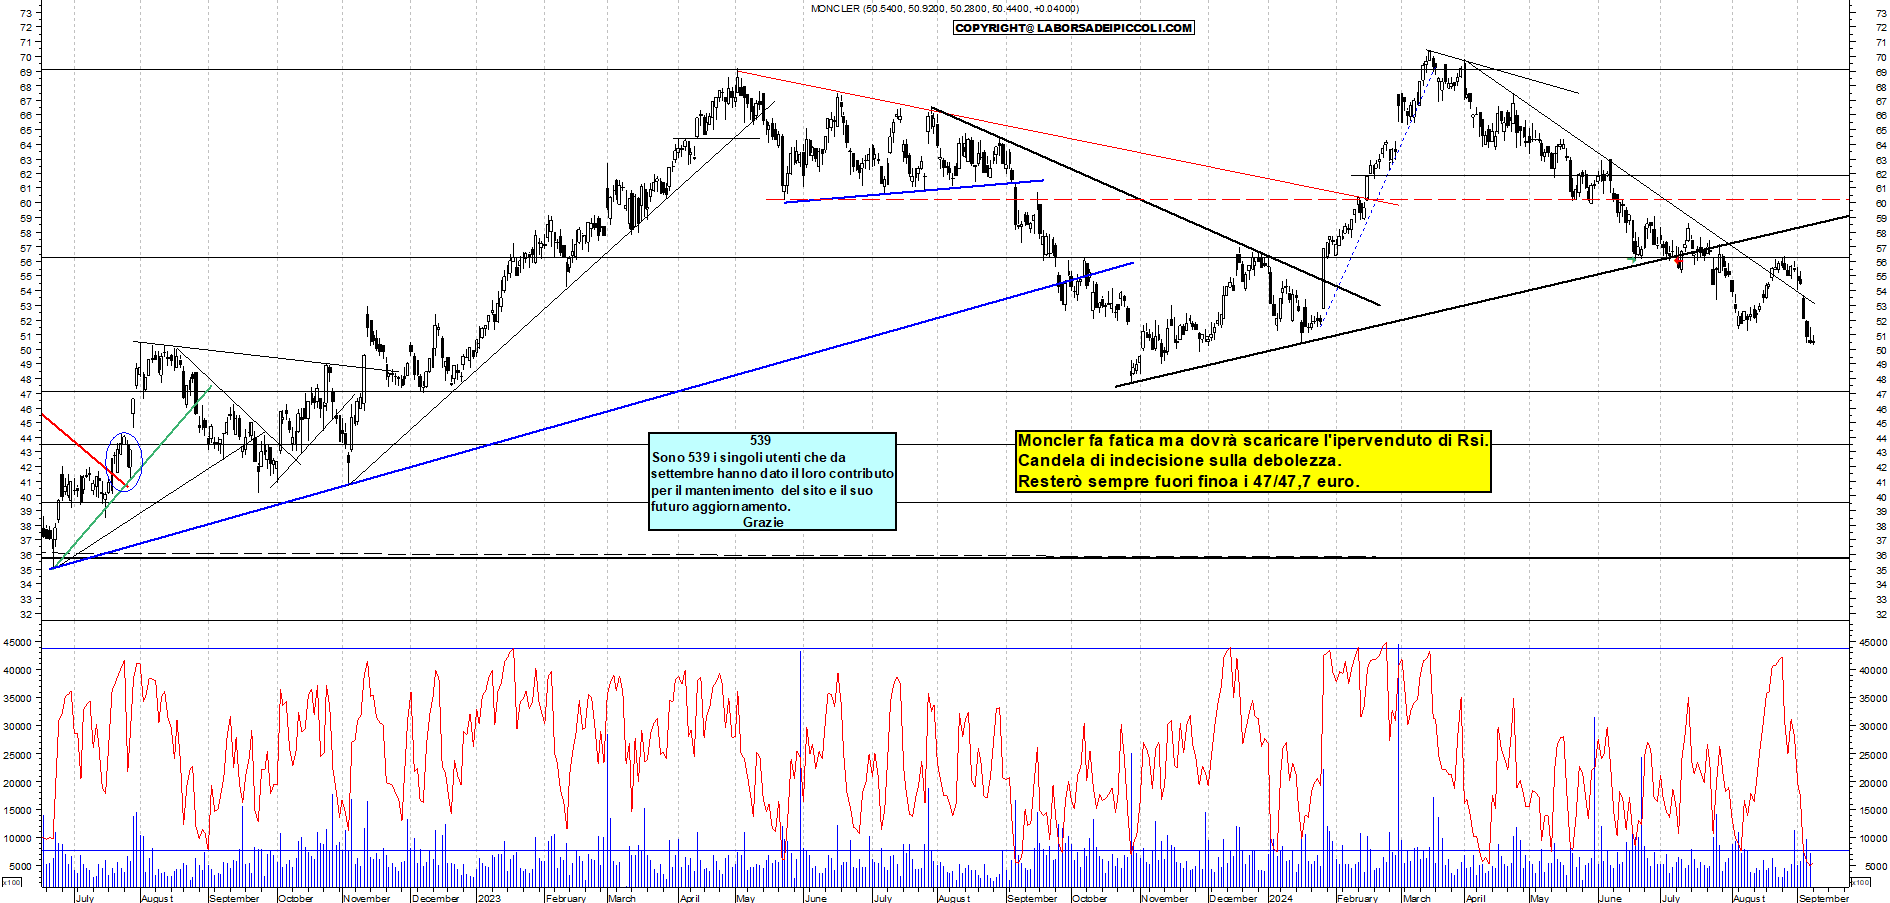The image size is (1890, 903).
Task: Click 'Sono 539 i singoli utenti che da' text
Action: 748,458
